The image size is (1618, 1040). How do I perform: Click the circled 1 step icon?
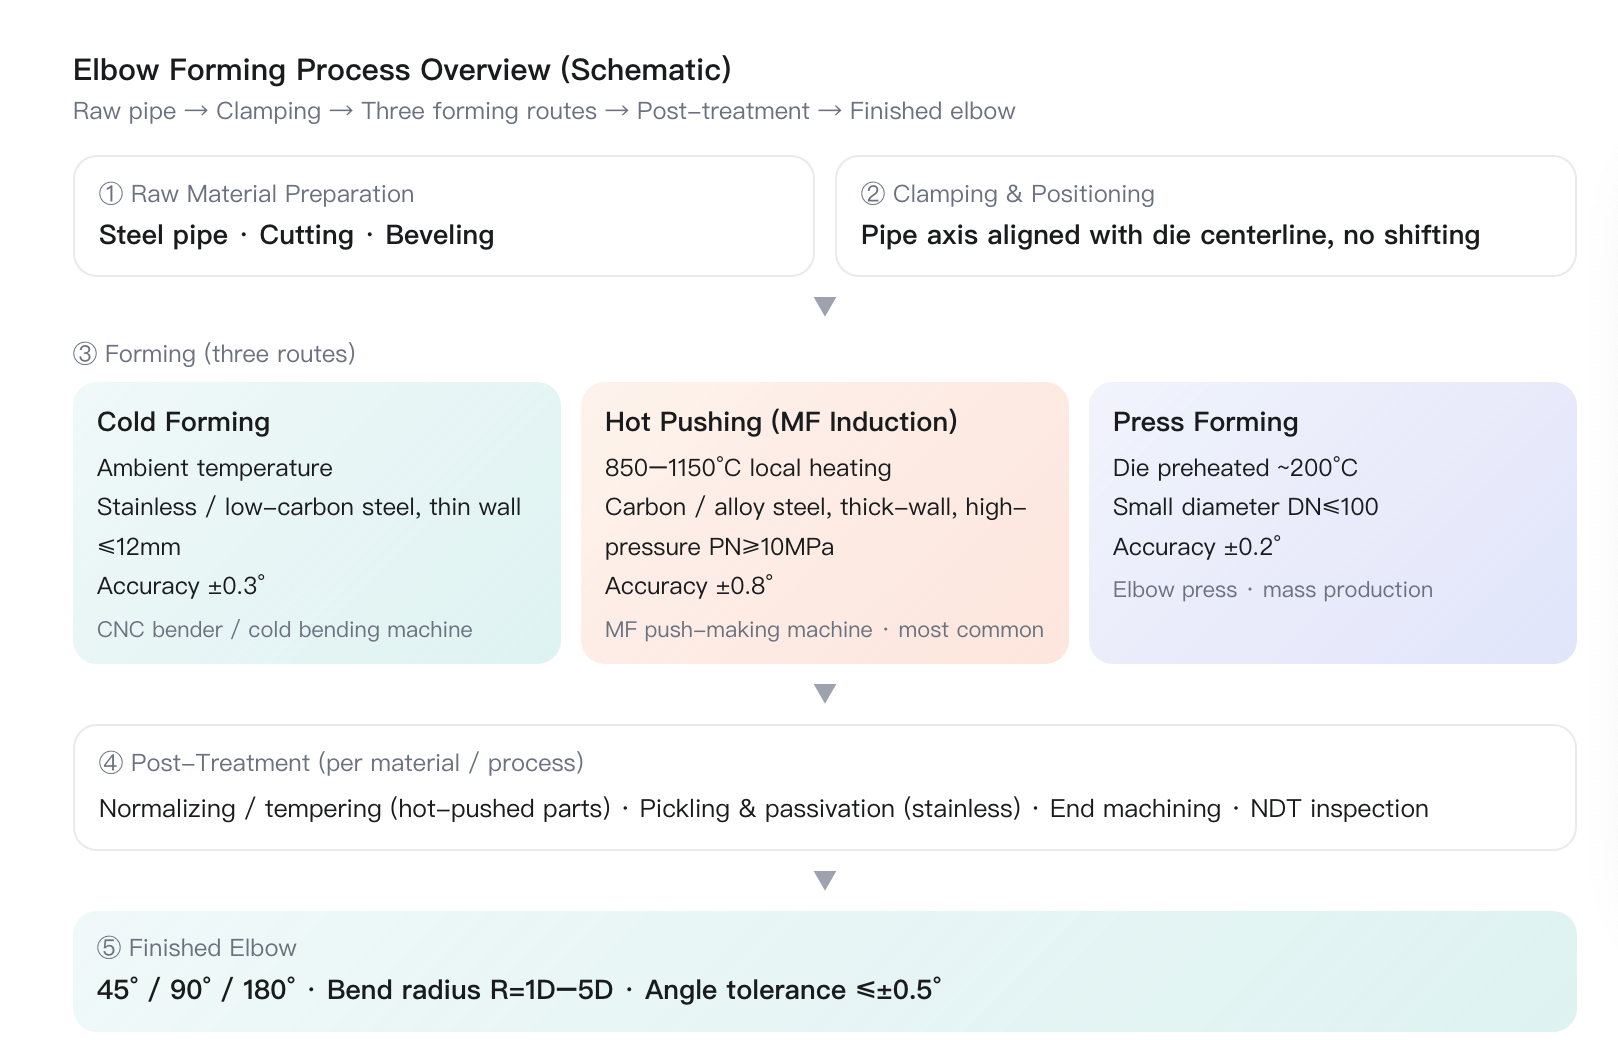110,194
